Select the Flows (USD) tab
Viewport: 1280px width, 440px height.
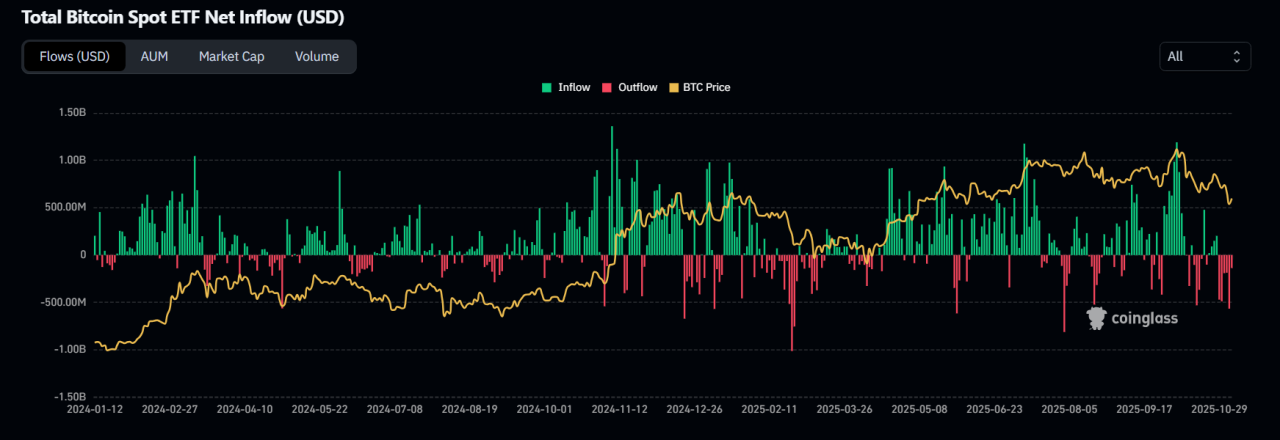pyautogui.click(x=75, y=57)
